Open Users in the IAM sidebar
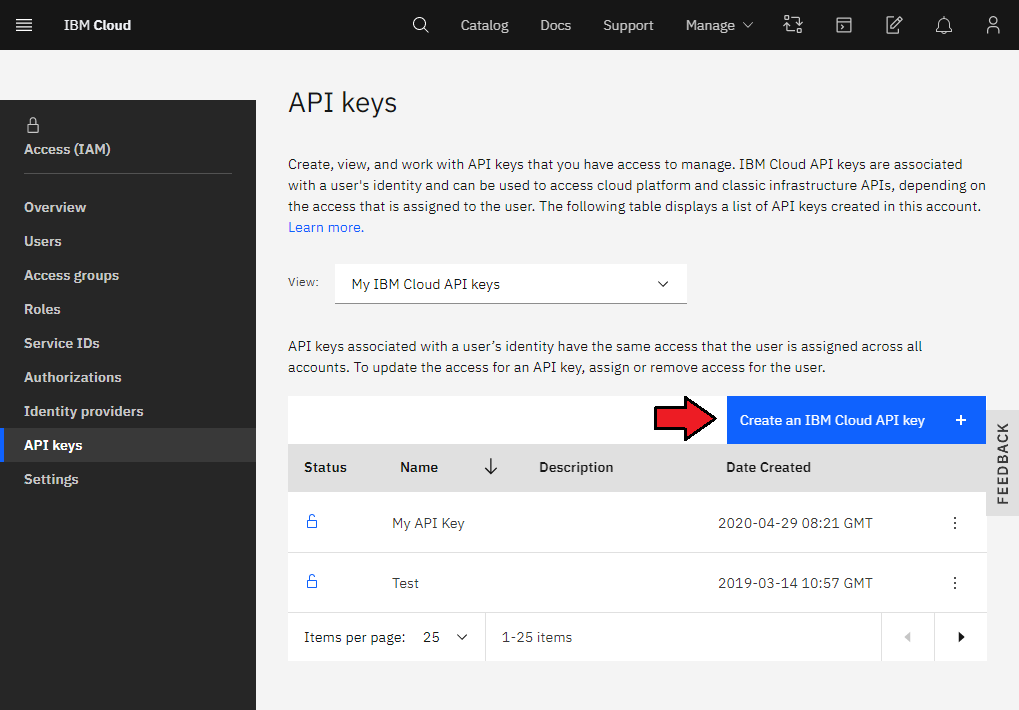 coord(43,241)
